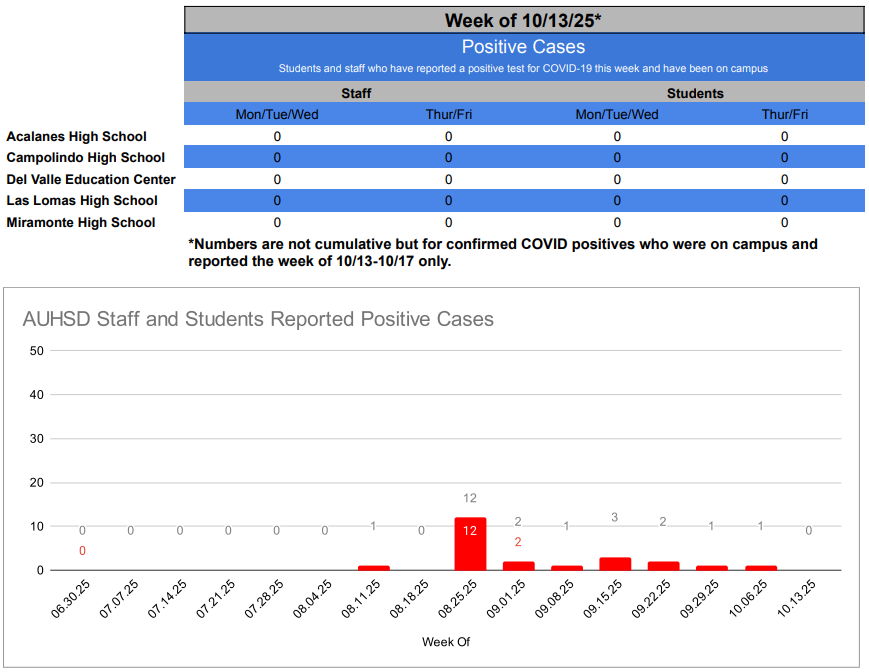The height and width of the screenshot is (672, 869).
Task: Click the footnote text about non-cumulative numbers
Action: click(502, 252)
